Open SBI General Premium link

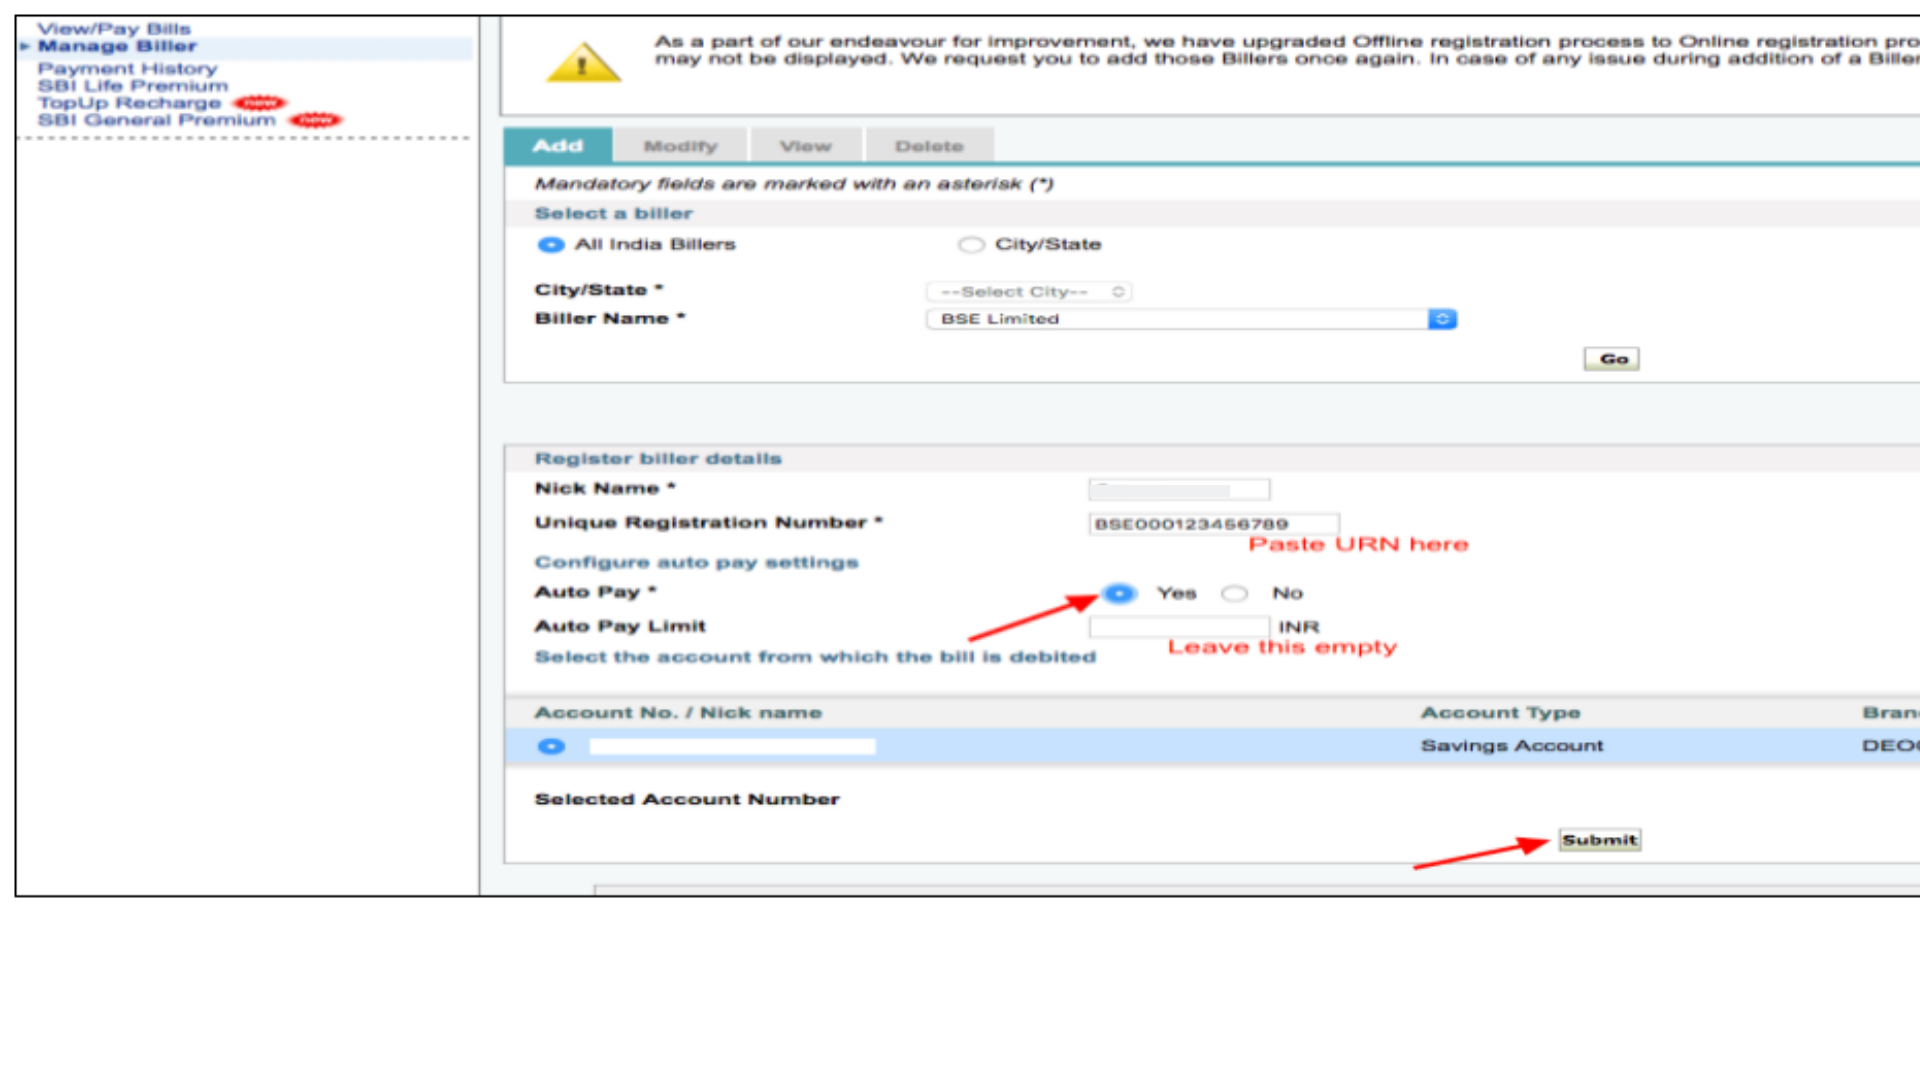(x=157, y=120)
